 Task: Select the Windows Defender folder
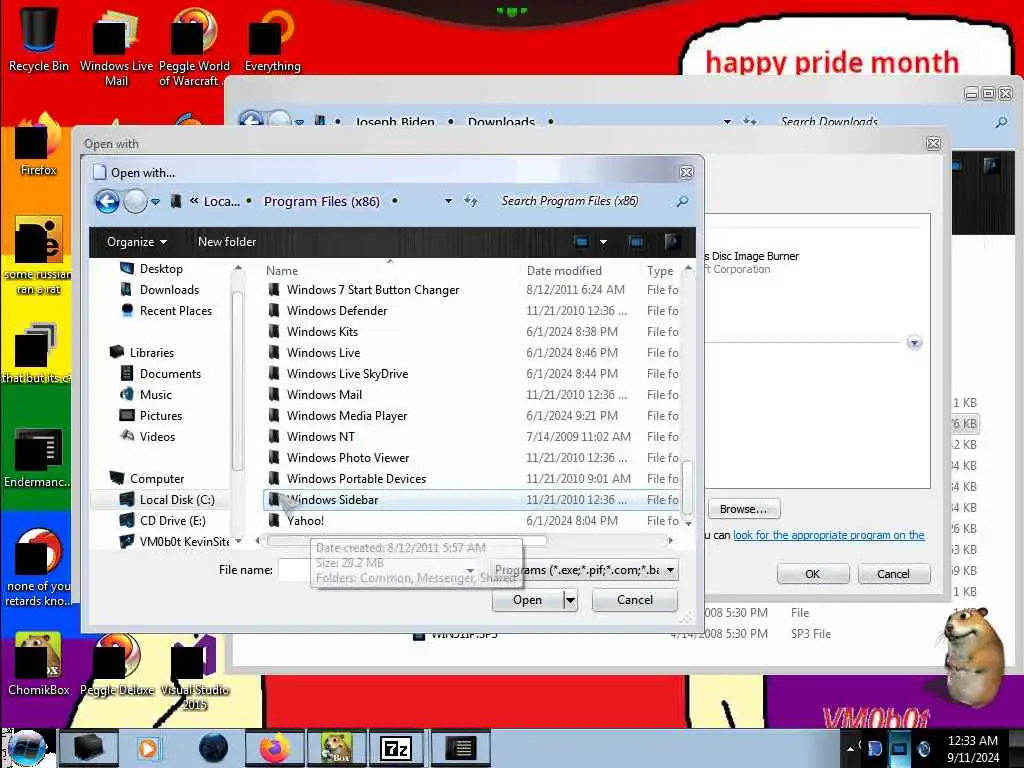(336, 311)
